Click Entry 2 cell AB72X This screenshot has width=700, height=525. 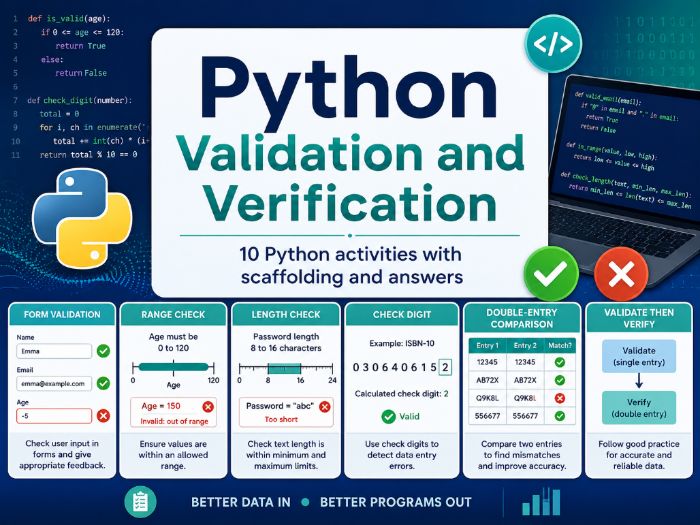click(525, 380)
